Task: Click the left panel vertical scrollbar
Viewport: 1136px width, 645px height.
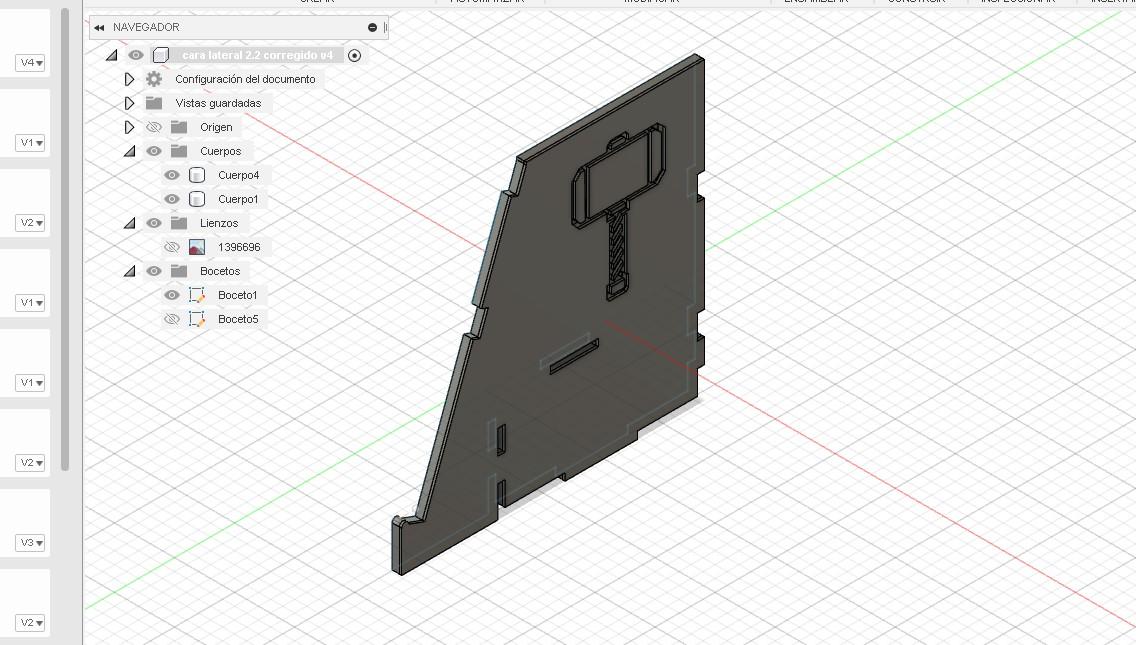Action: pos(64,239)
